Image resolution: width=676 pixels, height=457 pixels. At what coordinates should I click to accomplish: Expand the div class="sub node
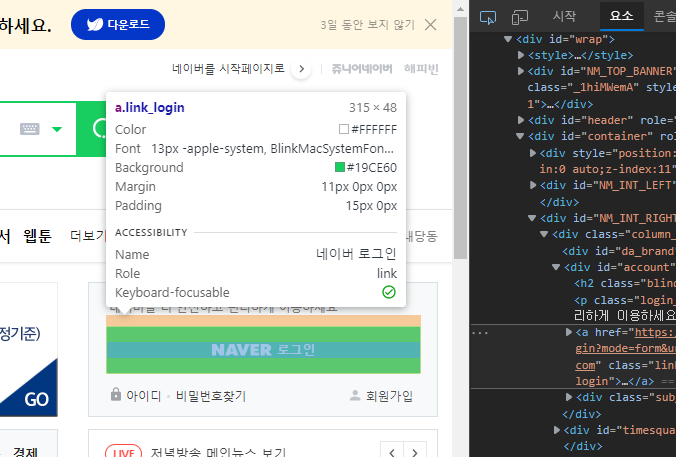[569, 397]
